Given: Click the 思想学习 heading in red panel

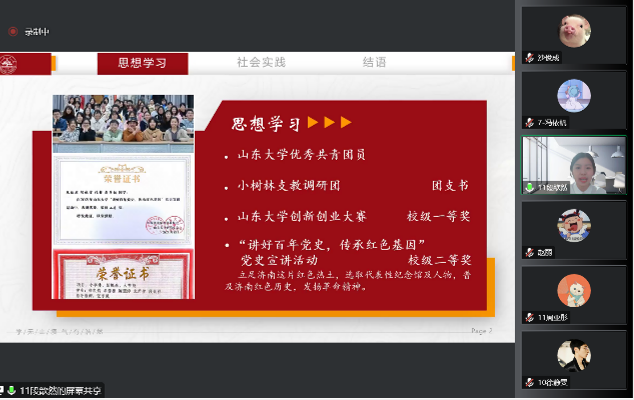Looking at the screenshot, I should tap(266, 123).
